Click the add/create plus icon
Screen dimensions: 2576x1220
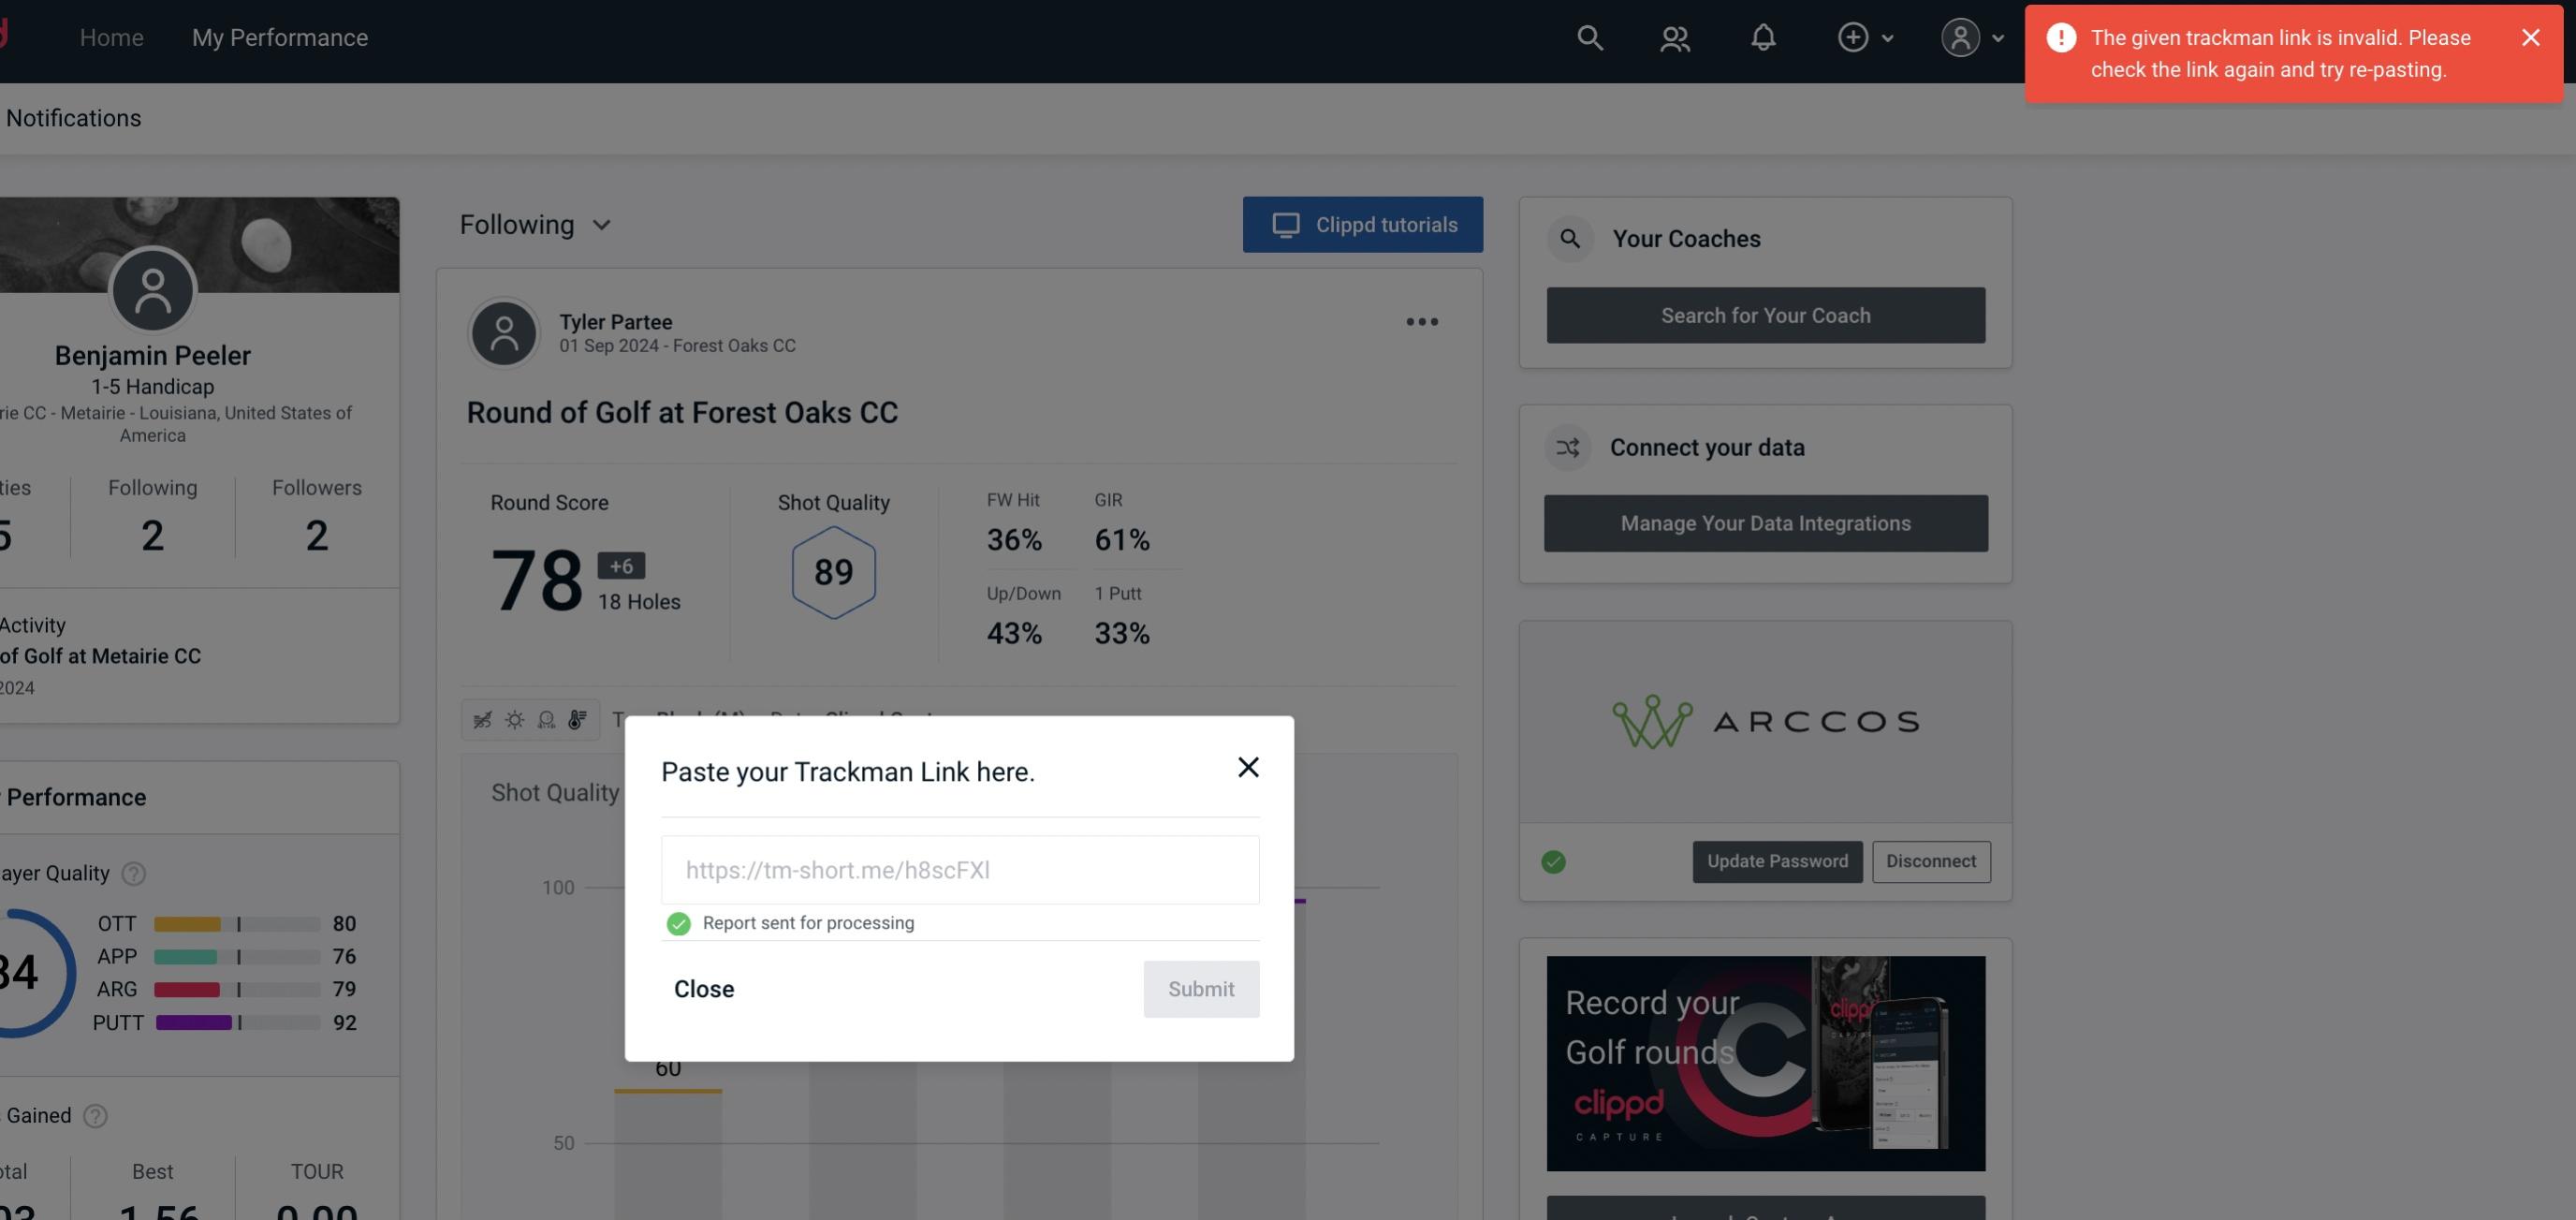1851,37
